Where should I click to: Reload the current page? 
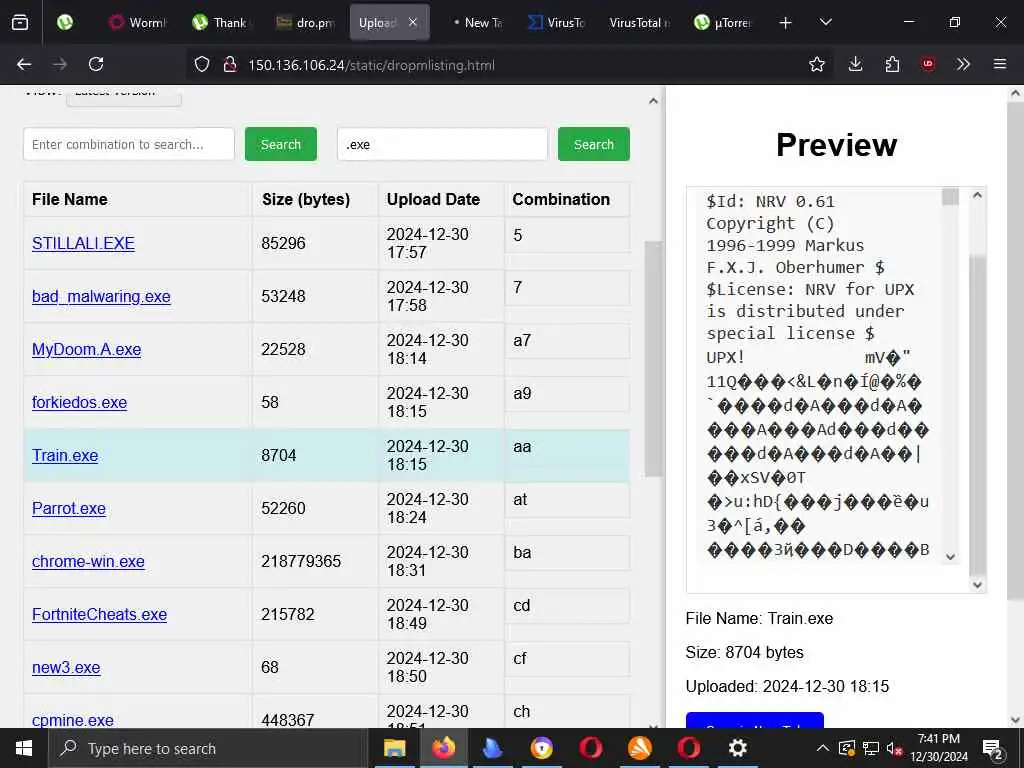(96, 64)
